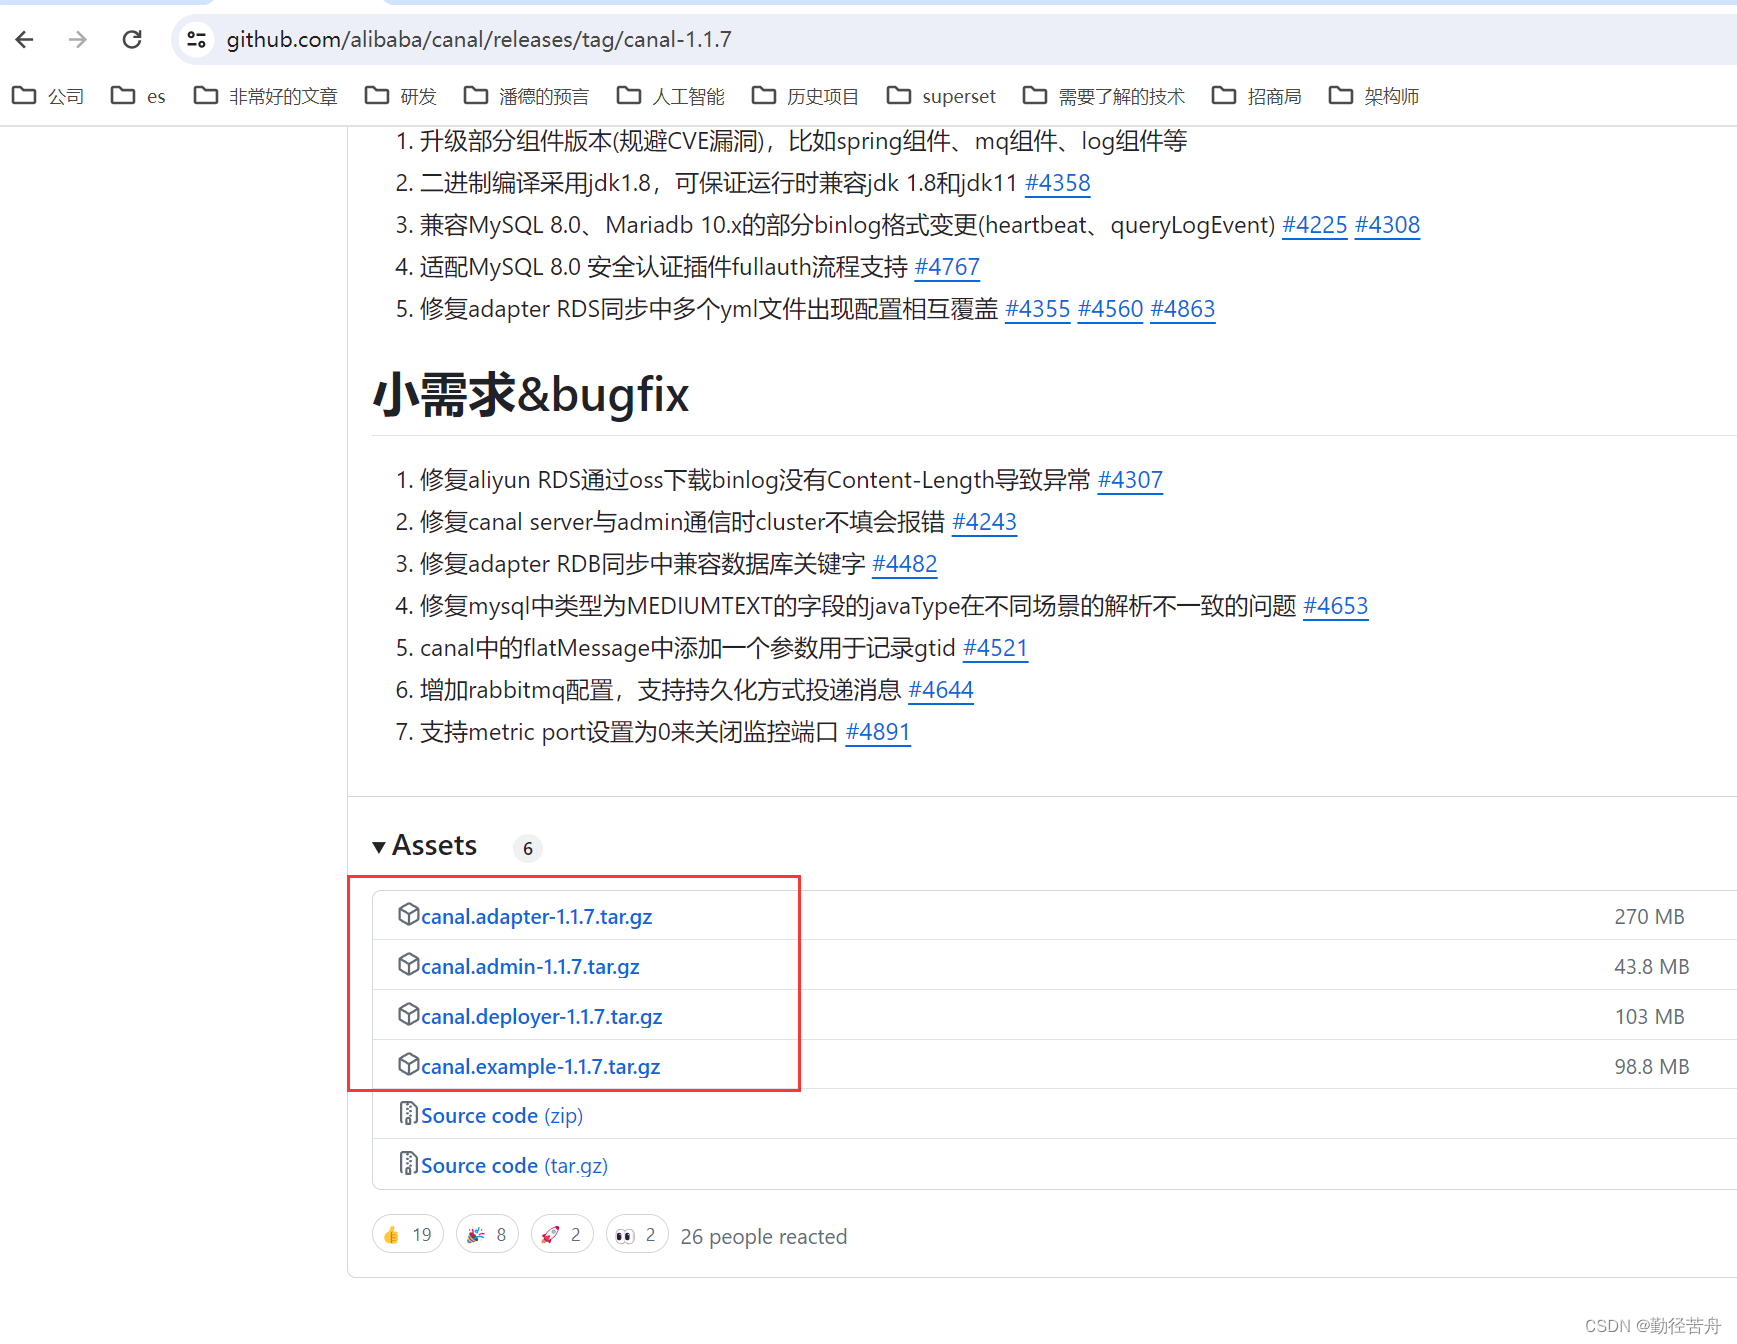Click the 43.8 MB size text
The width and height of the screenshot is (1737, 1344).
1651,967
